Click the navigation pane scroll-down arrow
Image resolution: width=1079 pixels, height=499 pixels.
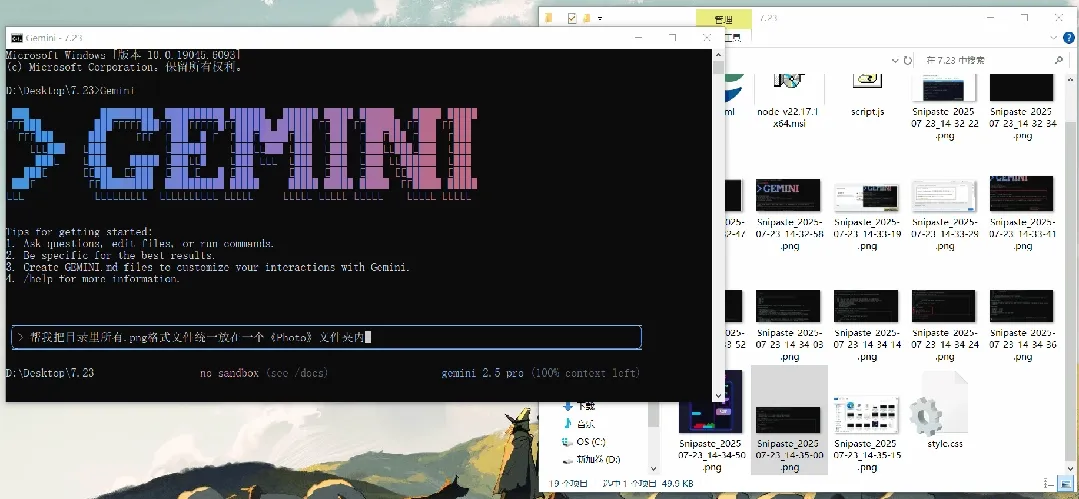coord(653,467)
